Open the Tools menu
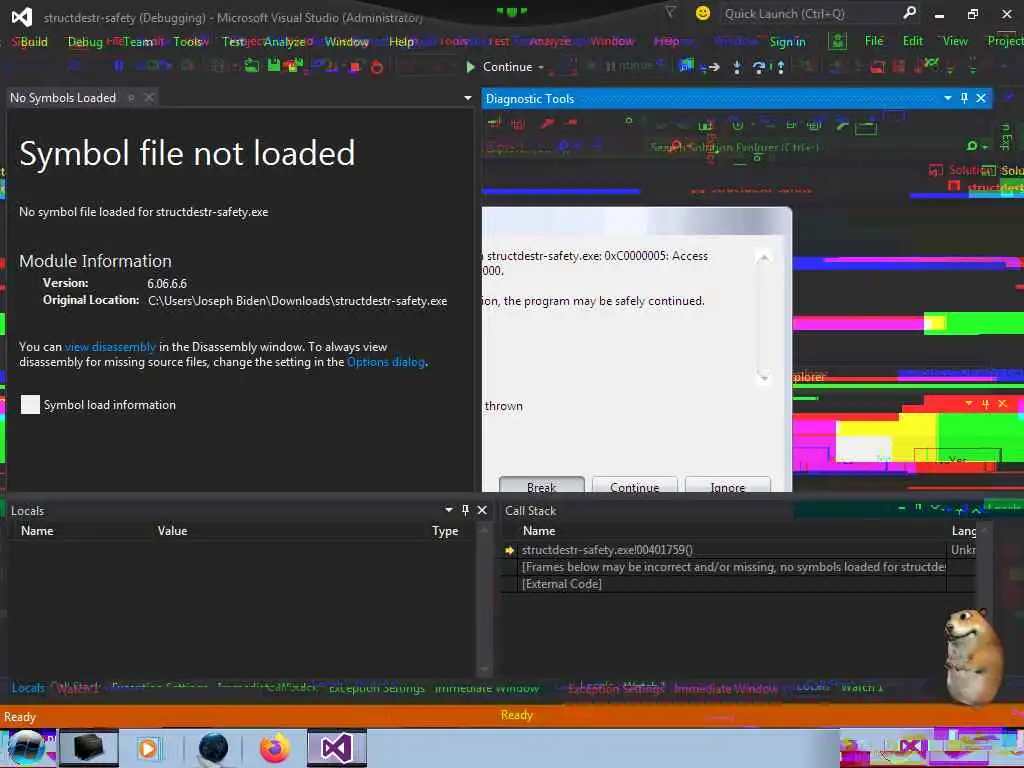Viewport: 1024px width, 768px height. [x=187, y=42]
